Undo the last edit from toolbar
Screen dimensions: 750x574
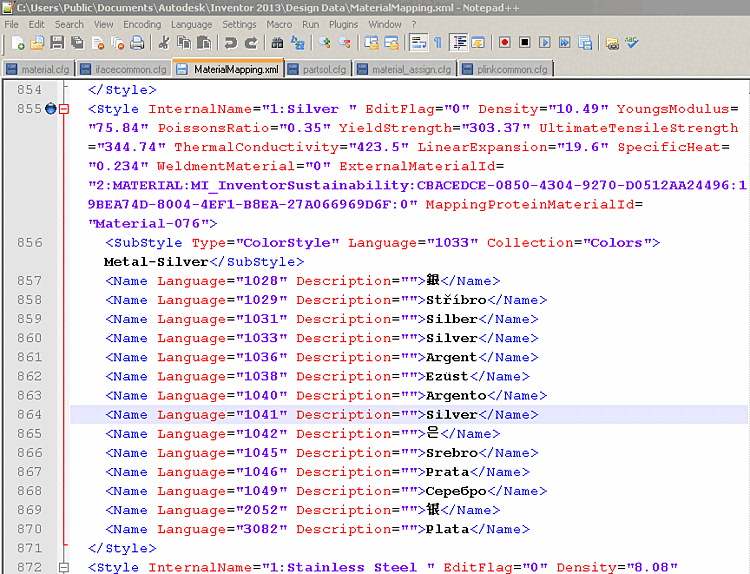tap(230, 43)
